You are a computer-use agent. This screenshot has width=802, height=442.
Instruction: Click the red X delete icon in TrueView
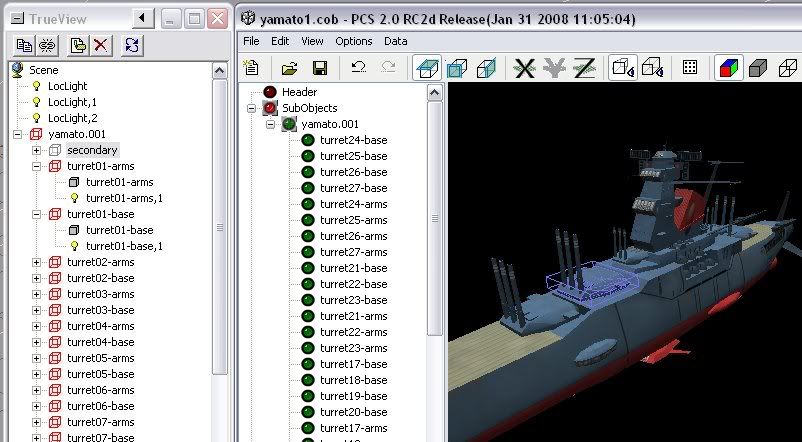100,45
